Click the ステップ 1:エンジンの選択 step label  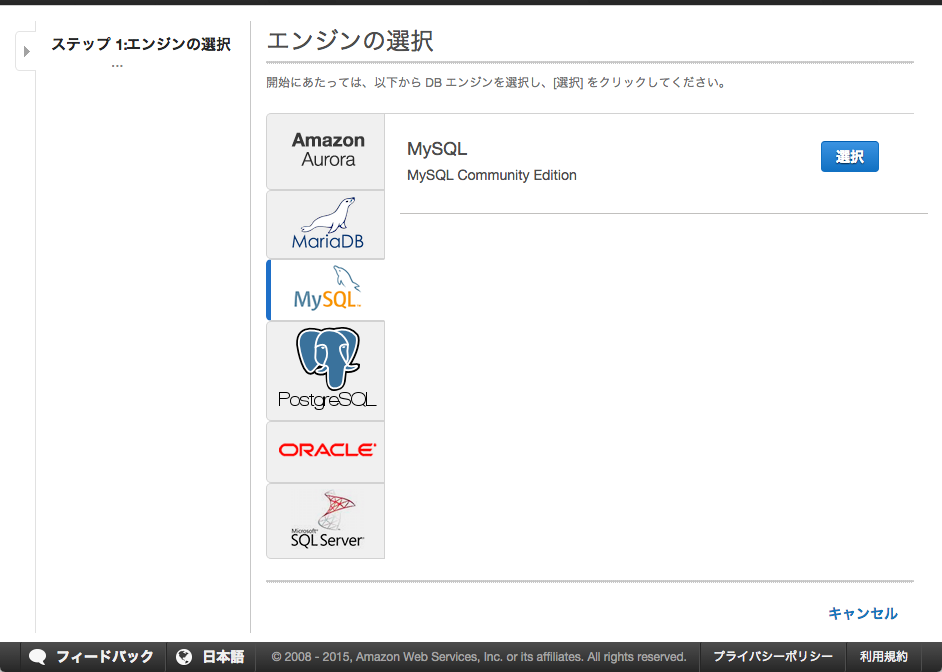[141, 44]
